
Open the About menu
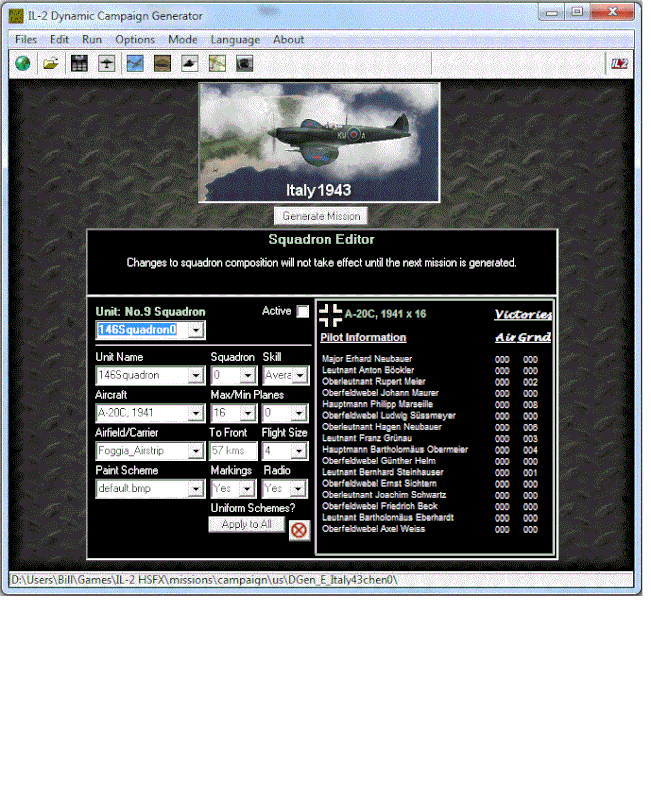pos(288,40)
